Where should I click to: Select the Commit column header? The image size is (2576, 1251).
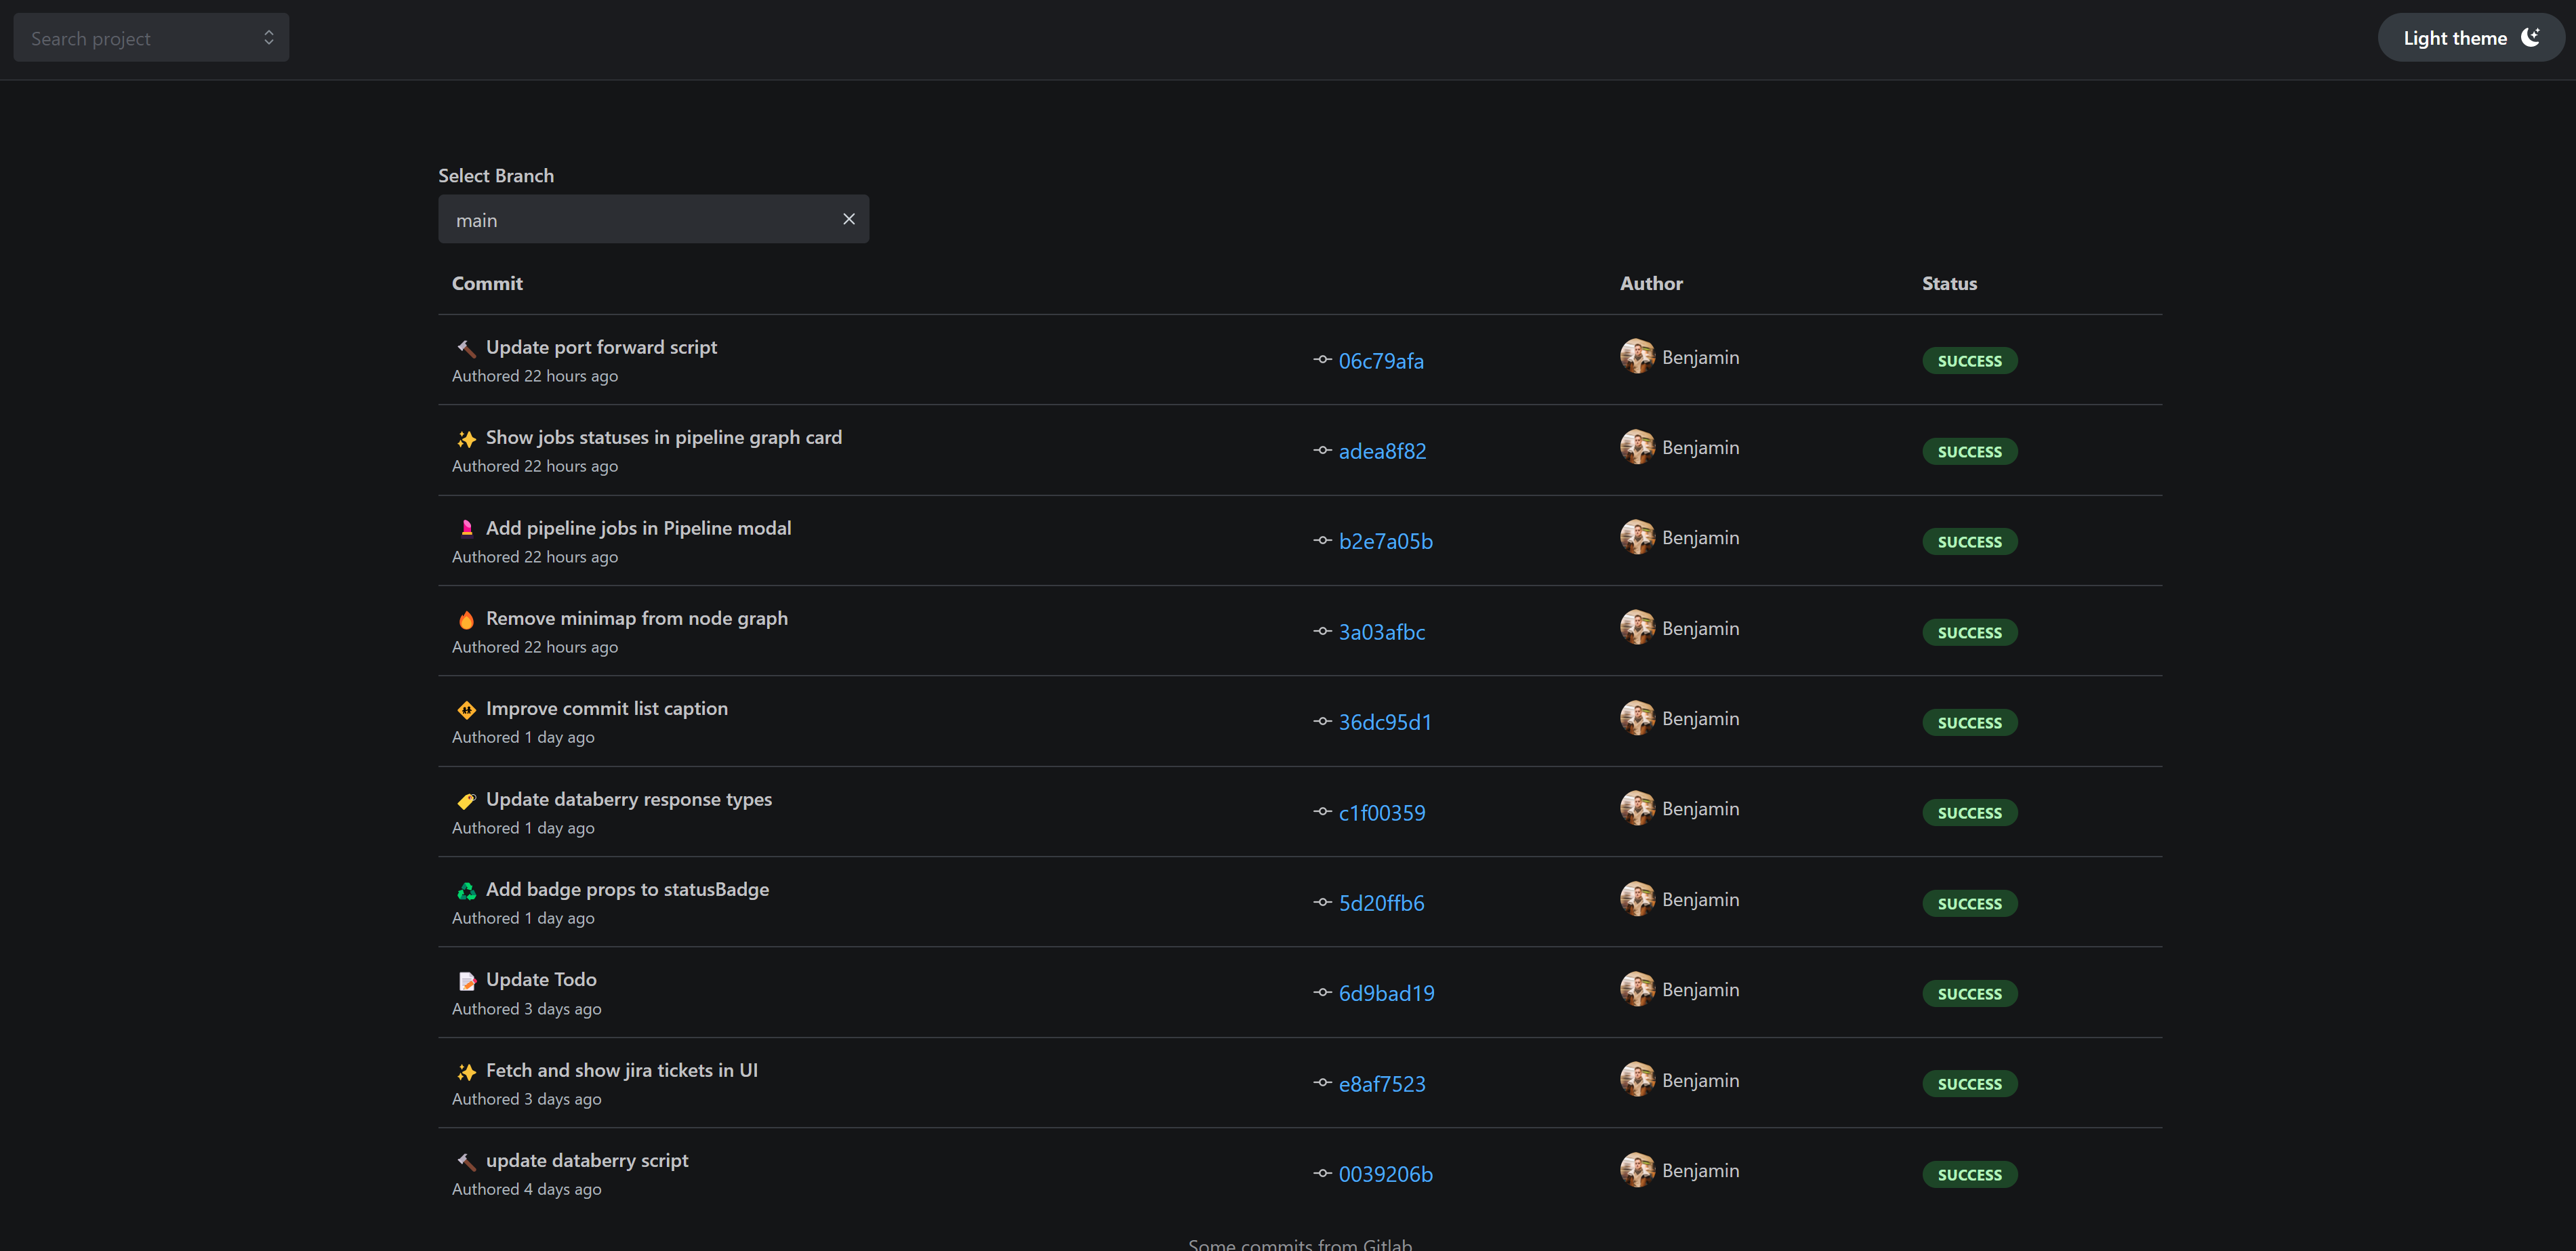pos(487,283)
